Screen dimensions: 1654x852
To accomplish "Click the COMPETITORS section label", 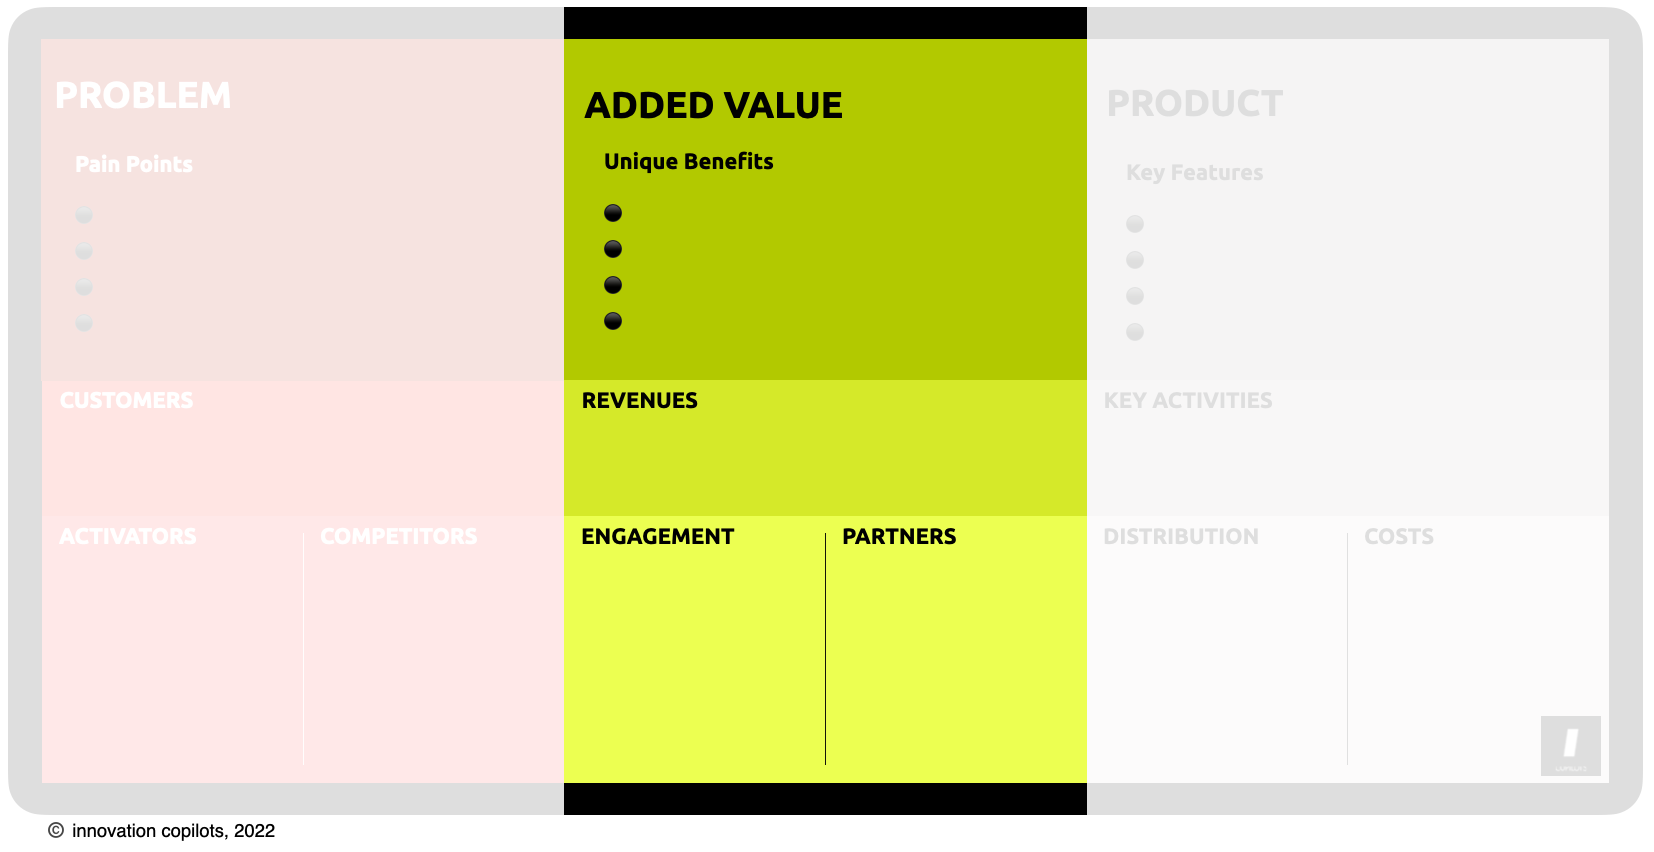I will [399, 536].
